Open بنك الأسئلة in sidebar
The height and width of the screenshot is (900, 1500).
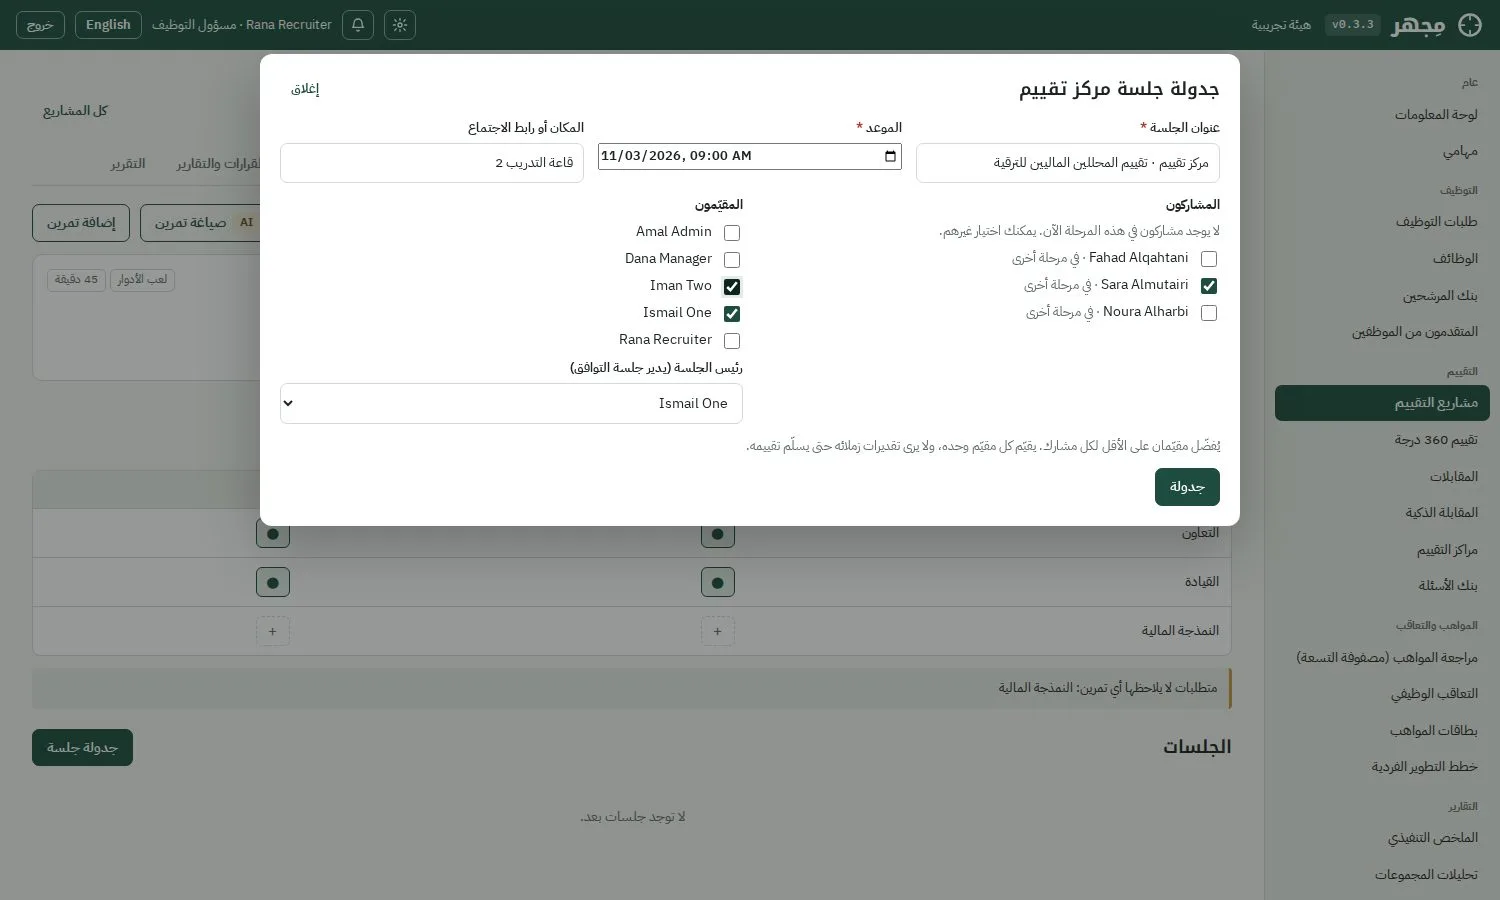coord(1382,585)
